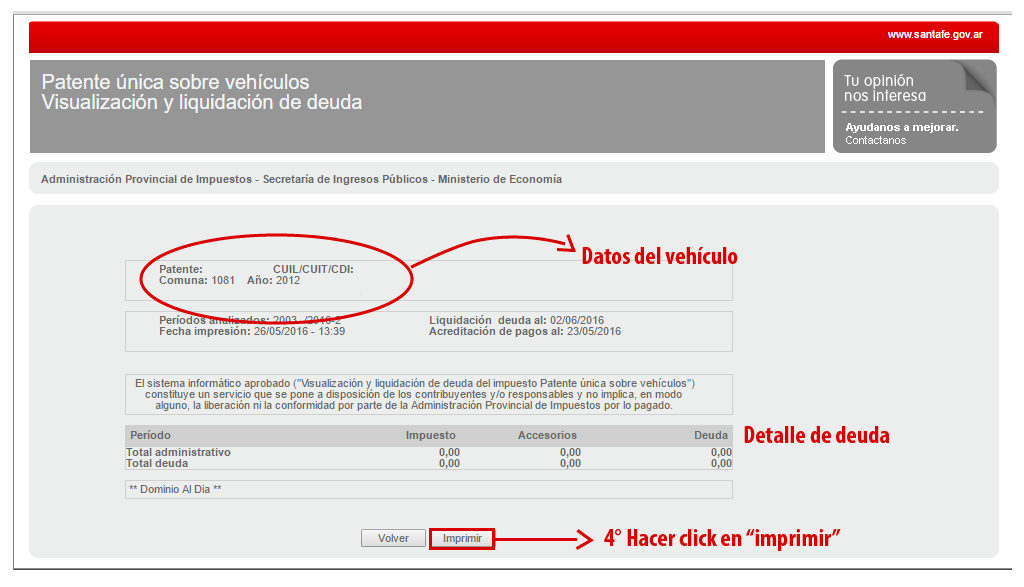Click the Comuna value 1081

tap(223, 281)
